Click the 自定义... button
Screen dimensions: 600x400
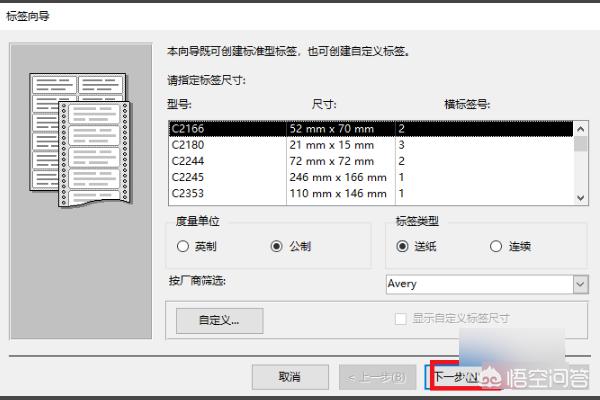(x=216, y=320)
